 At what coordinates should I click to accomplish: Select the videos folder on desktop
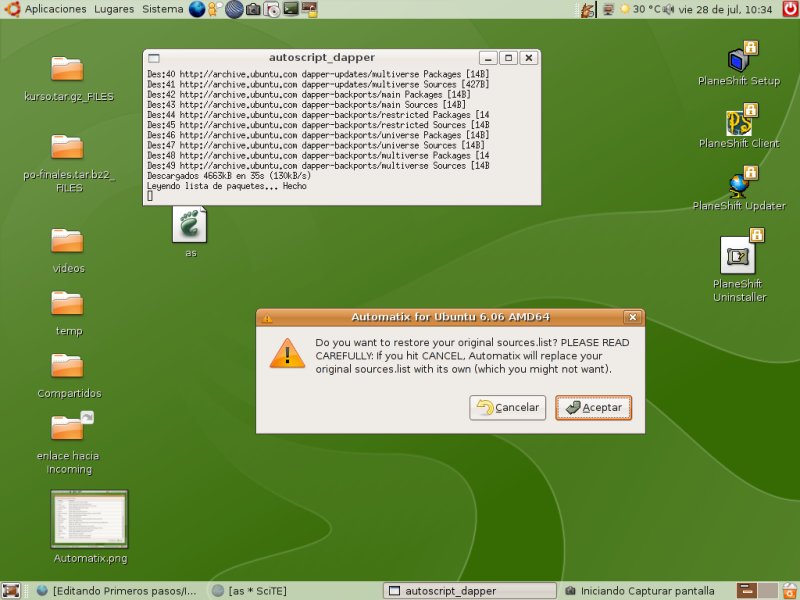68,243
